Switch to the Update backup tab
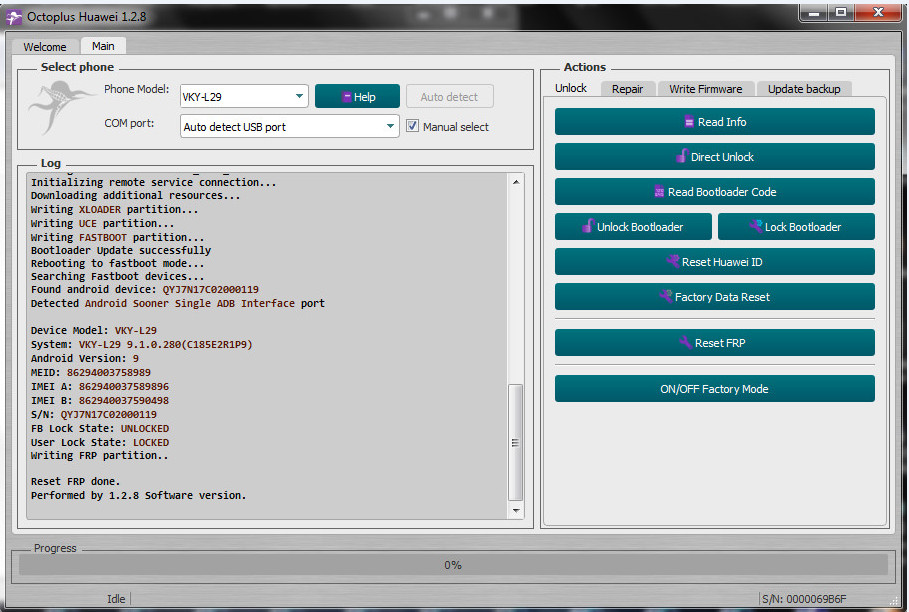The image size is (909, 612). pyautogui.click(x=803, y=89)
